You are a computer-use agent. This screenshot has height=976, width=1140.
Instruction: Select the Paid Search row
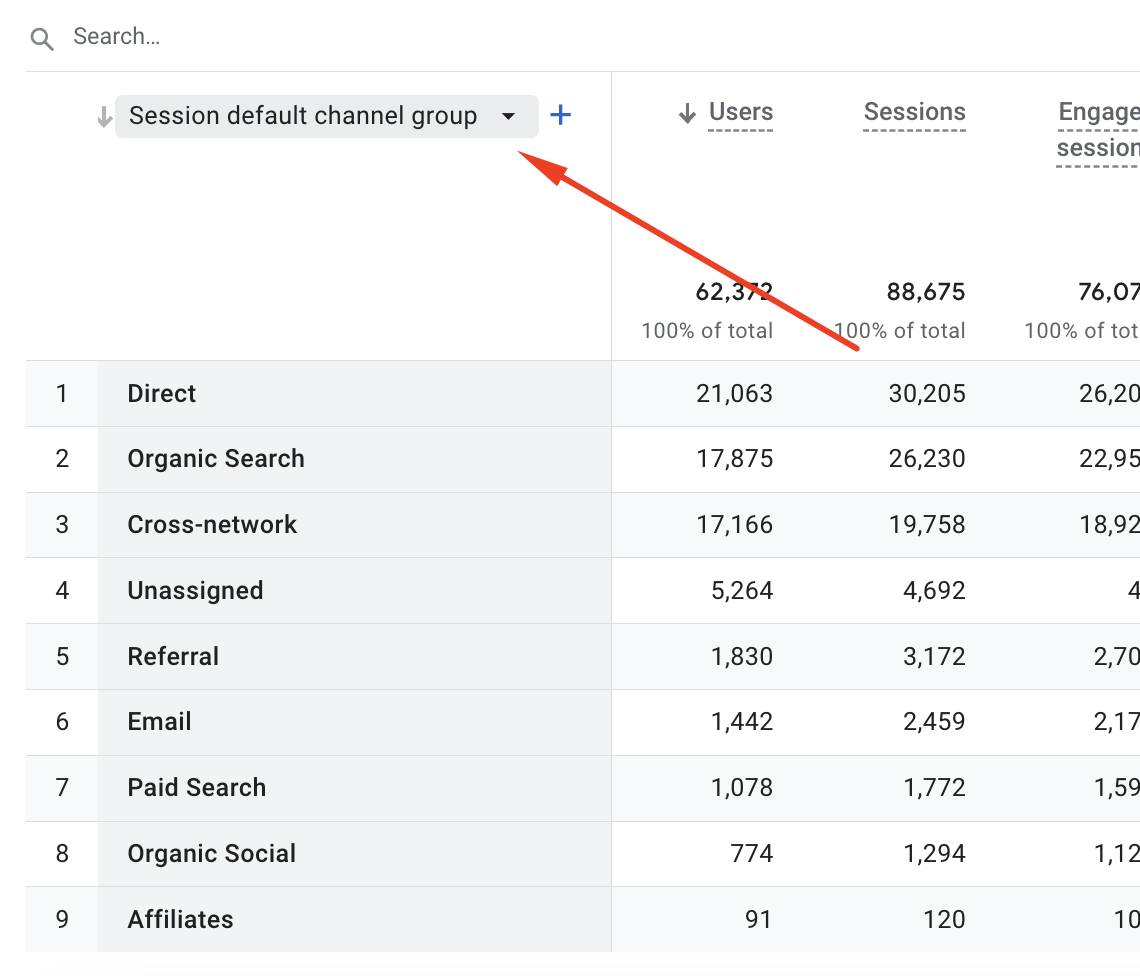point(197,788)
